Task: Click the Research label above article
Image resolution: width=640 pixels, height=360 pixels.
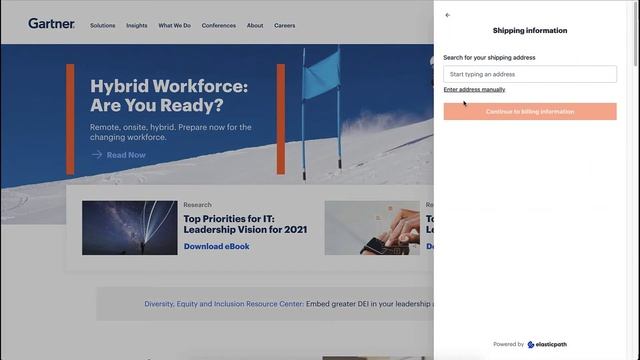Action: 198,205
